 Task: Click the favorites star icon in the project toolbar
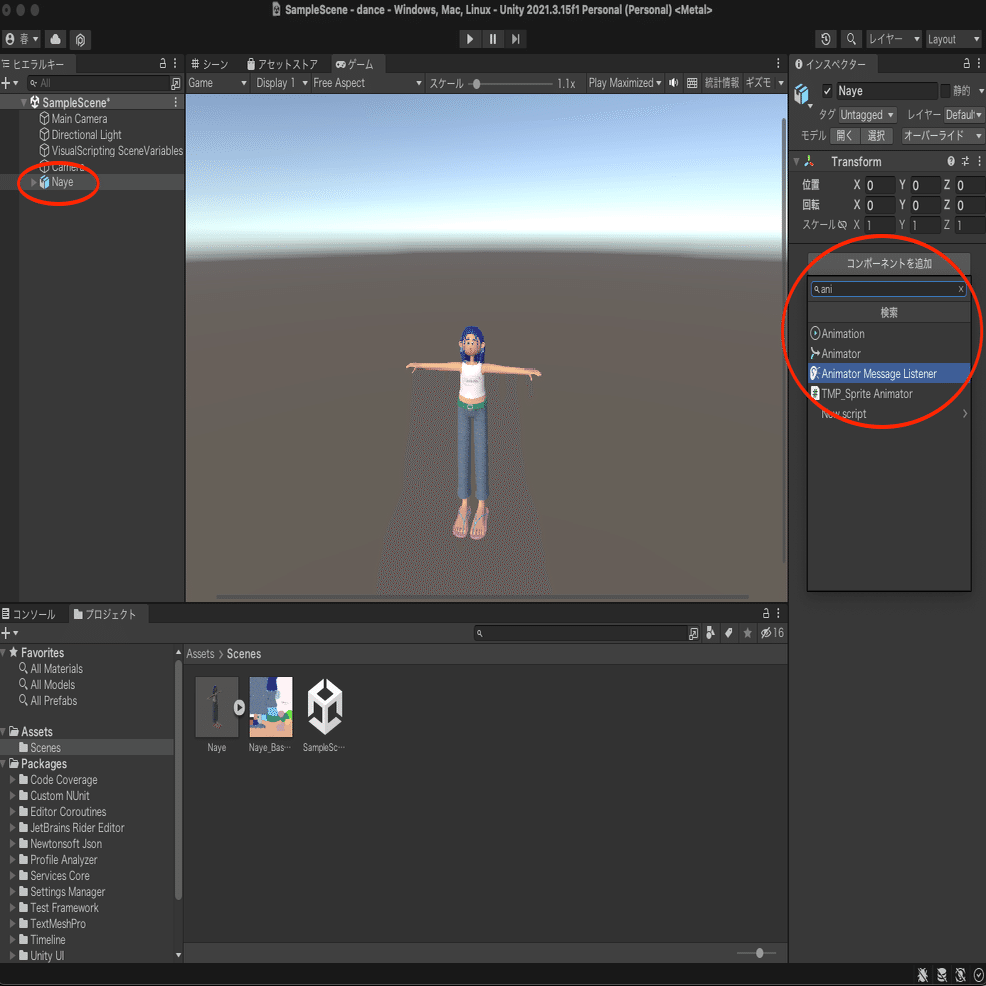pyautogui.click(x=747, y=633)
